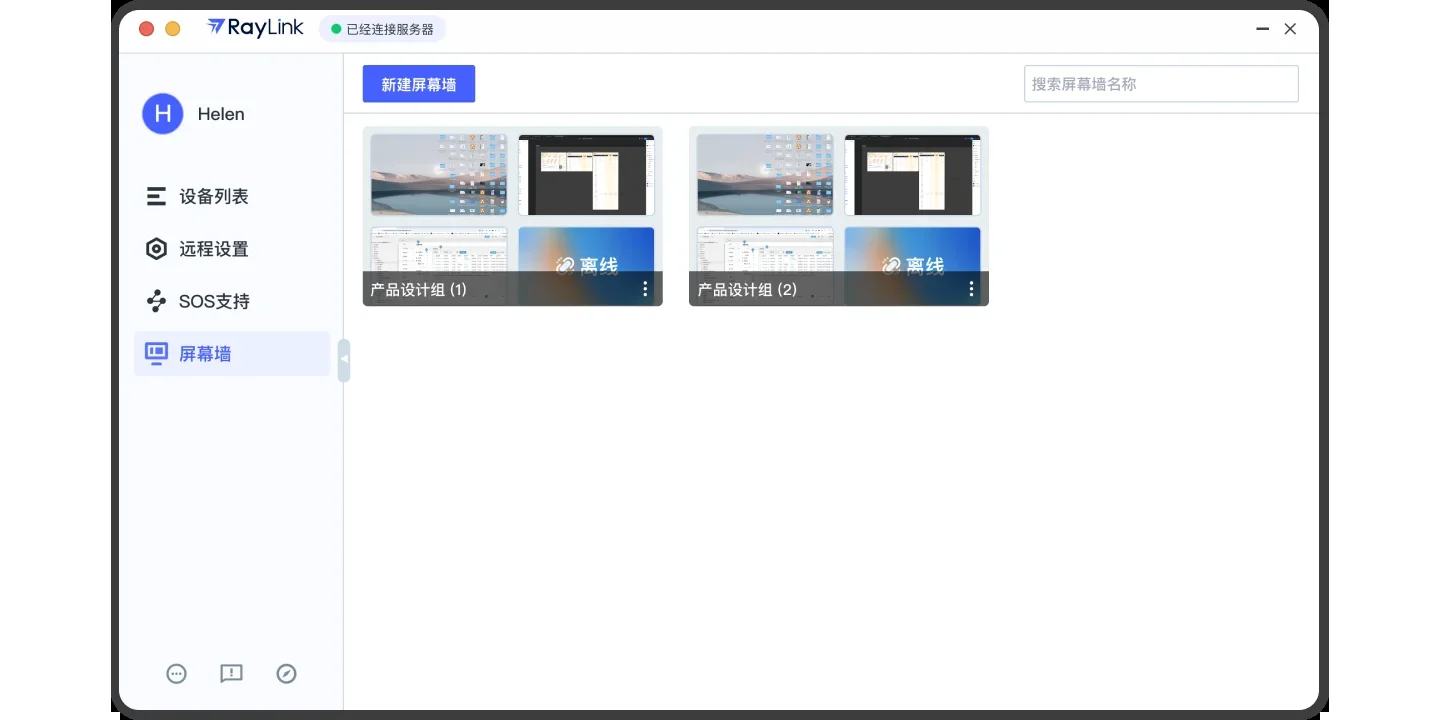Open the lake desktop thumbnail in 产品设计组 (2)
The width and height of the screenshot is (1440, 720).
tap(765, 175)
